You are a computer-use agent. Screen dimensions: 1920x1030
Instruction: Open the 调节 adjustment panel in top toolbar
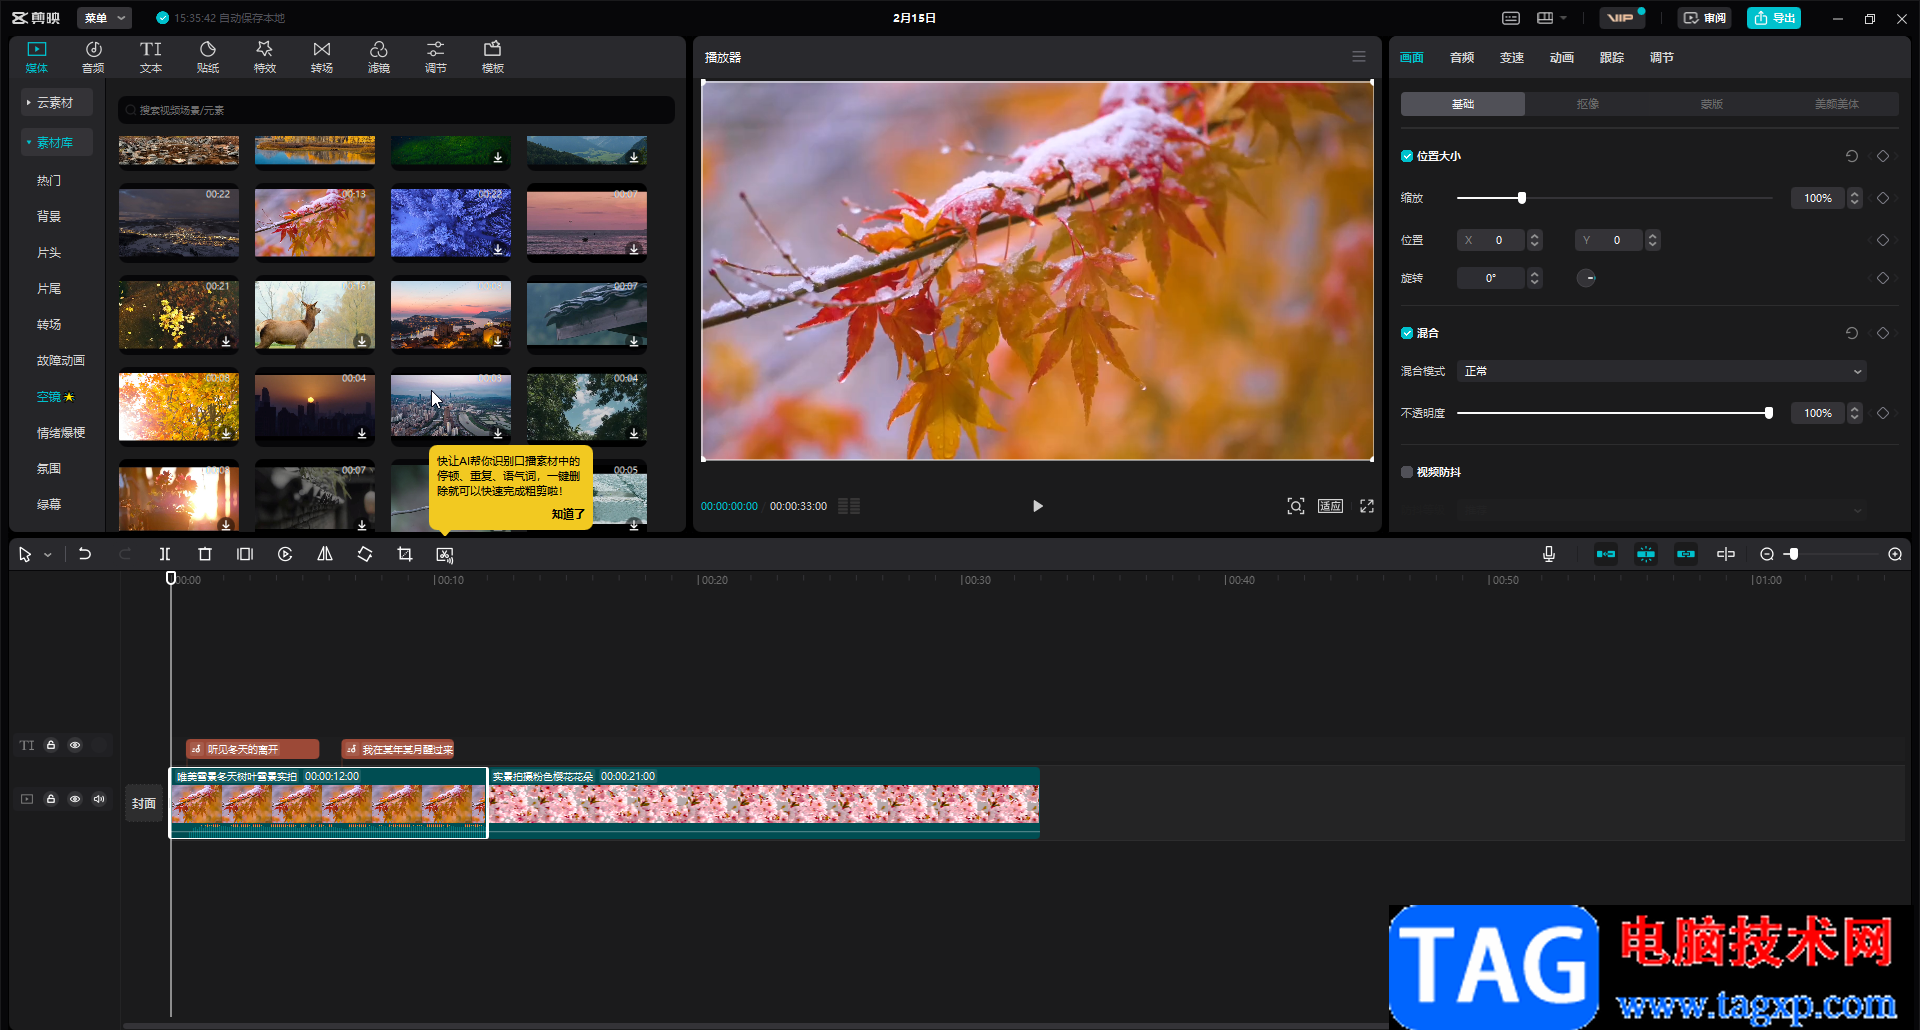436,57
